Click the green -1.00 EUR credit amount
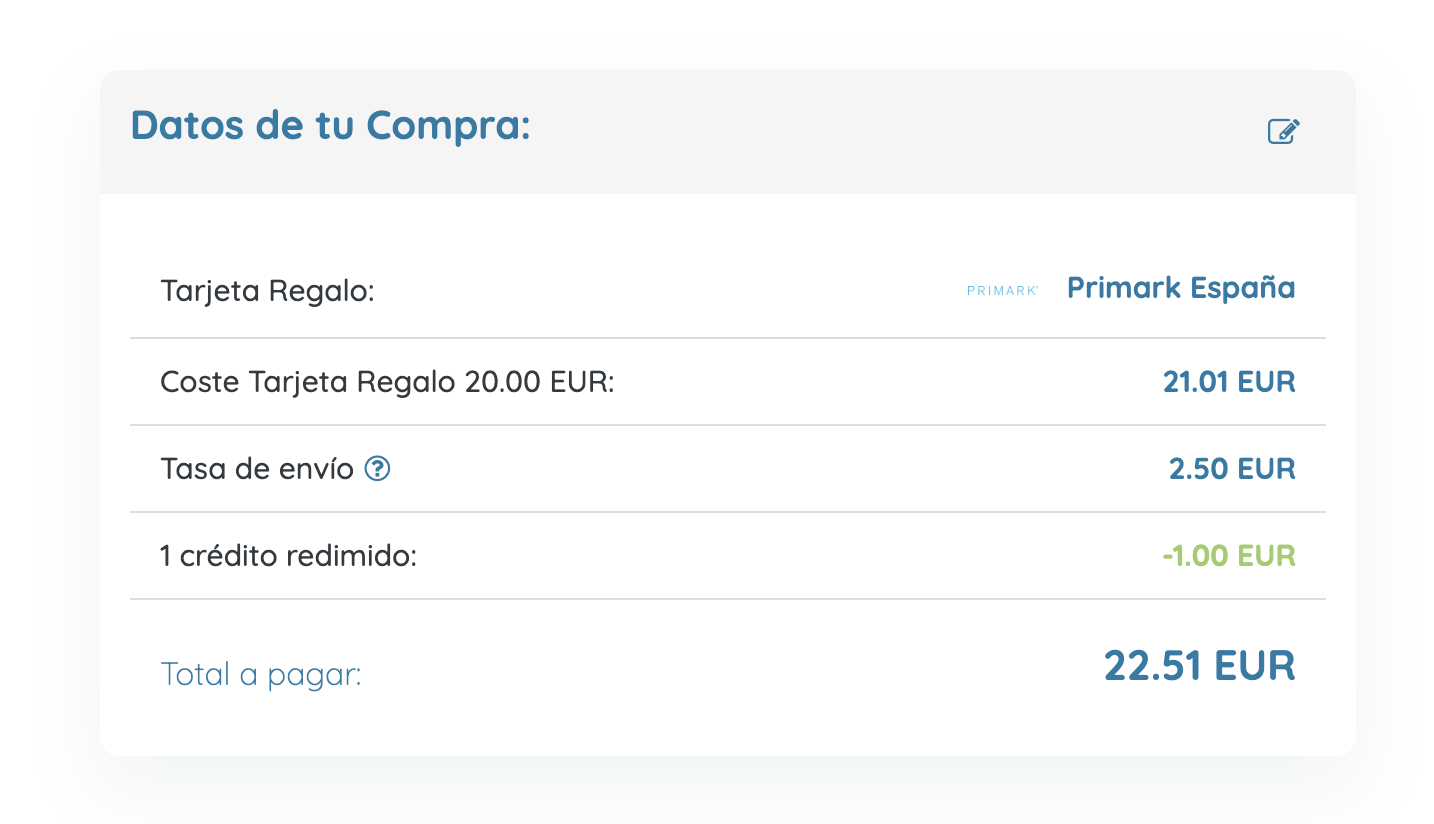The width and height of the screenshot is (1434, 824). click(1229, 555)
